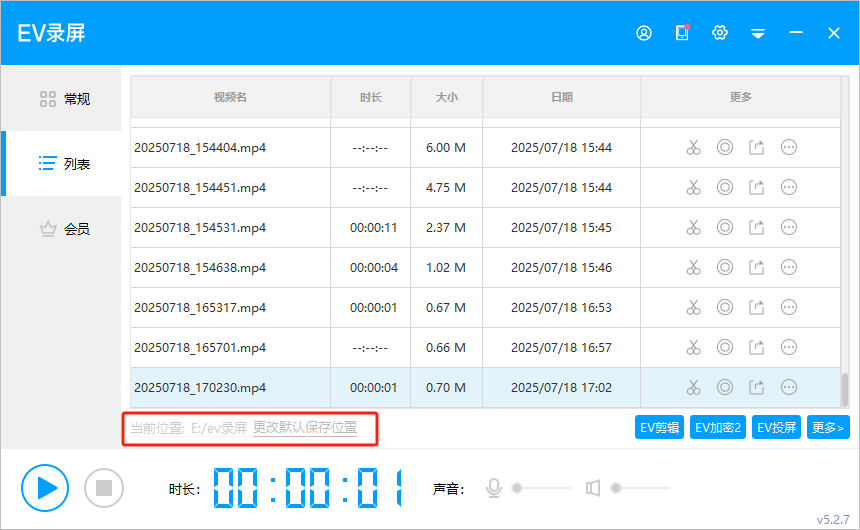Open more options for 20250718_170230.mp4
The width and height of the screenshot is (860, 530).
pos(789,388)
